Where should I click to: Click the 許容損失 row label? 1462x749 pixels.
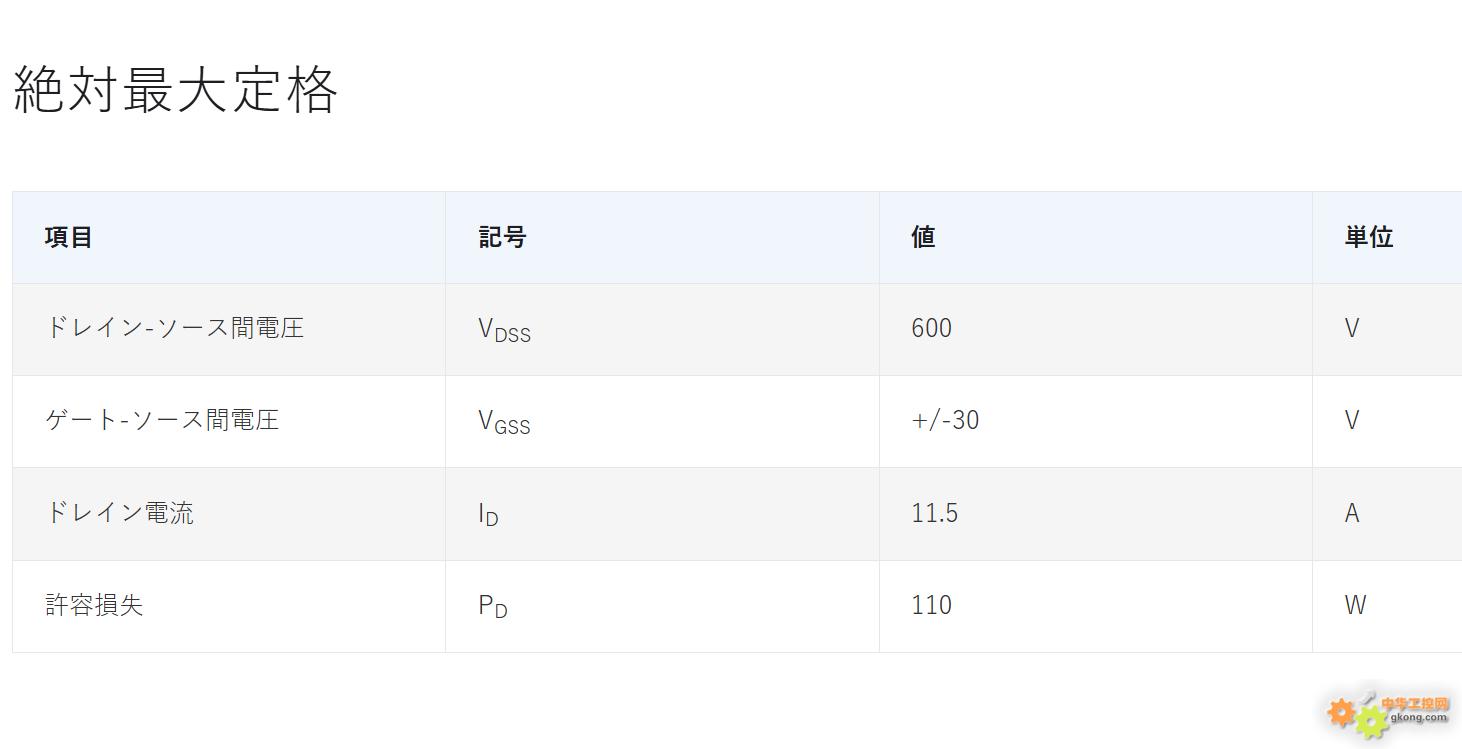(x=94, y=605)
